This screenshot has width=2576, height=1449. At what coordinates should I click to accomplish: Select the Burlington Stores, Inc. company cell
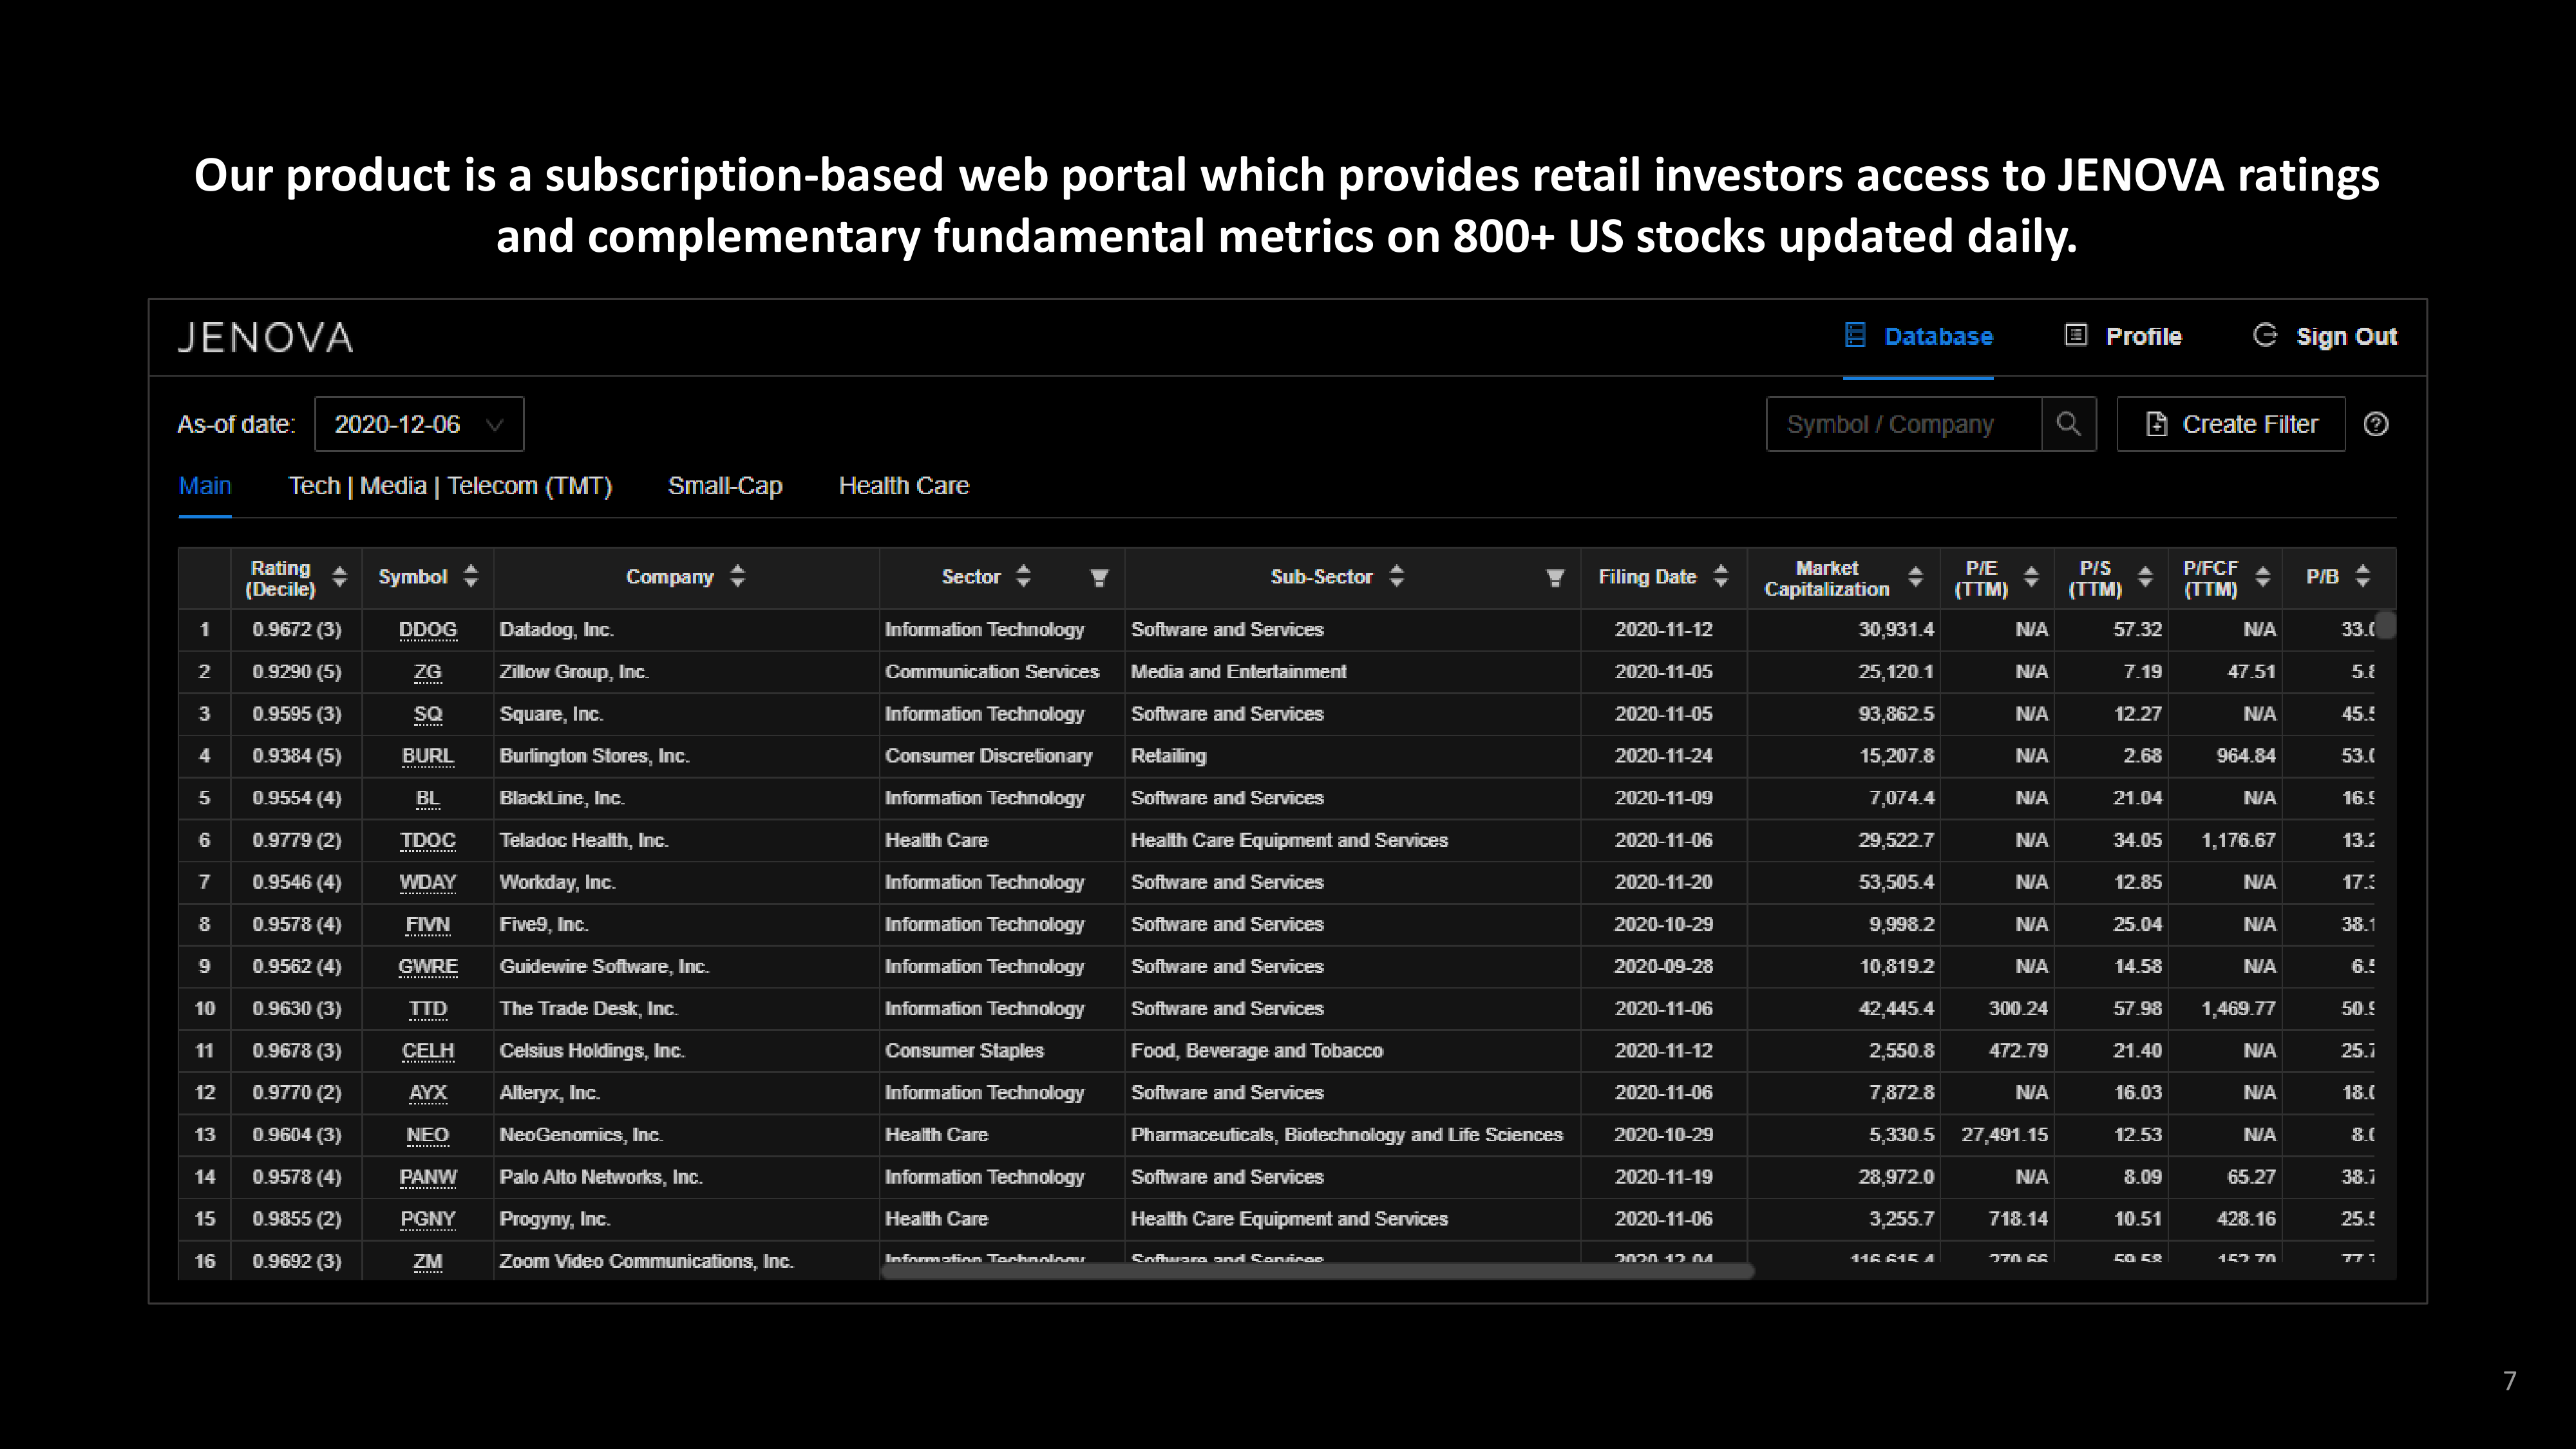[686, 756]
